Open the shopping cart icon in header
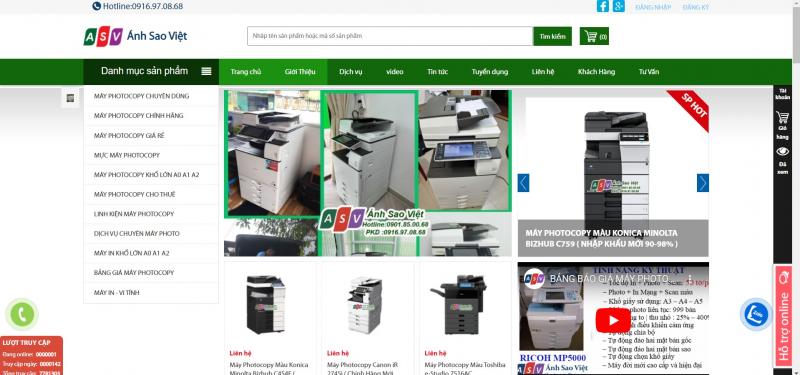 click(594, 36)
